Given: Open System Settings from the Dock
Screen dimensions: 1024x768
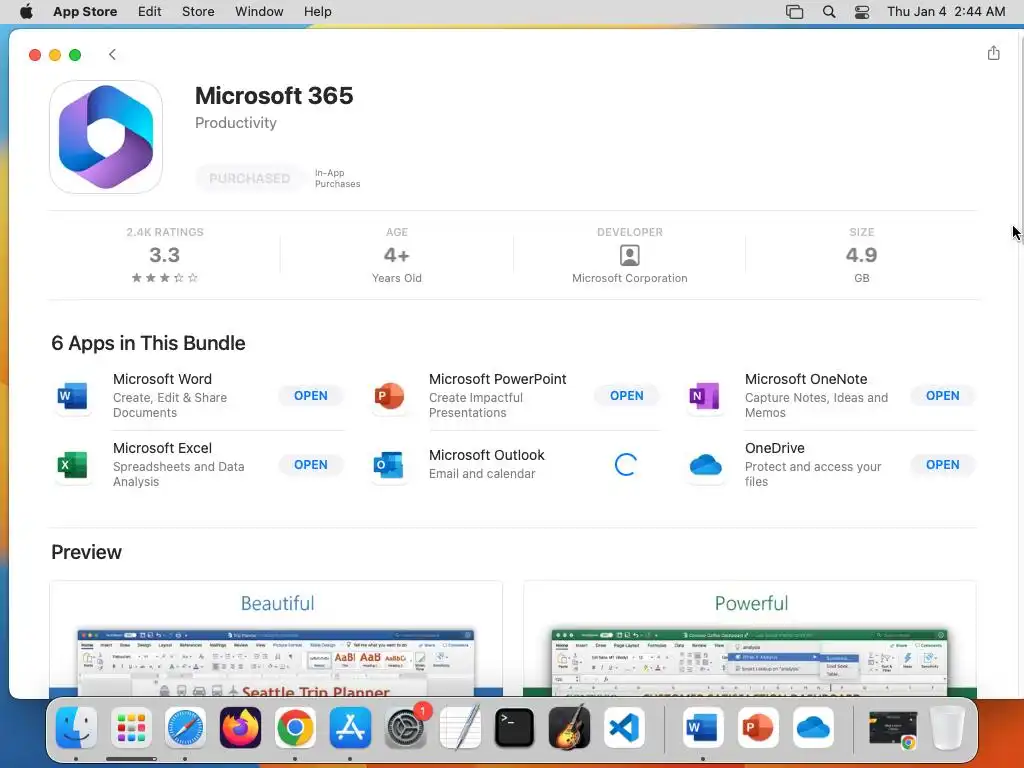Looking at the screenshot, I should pos(406,728).
